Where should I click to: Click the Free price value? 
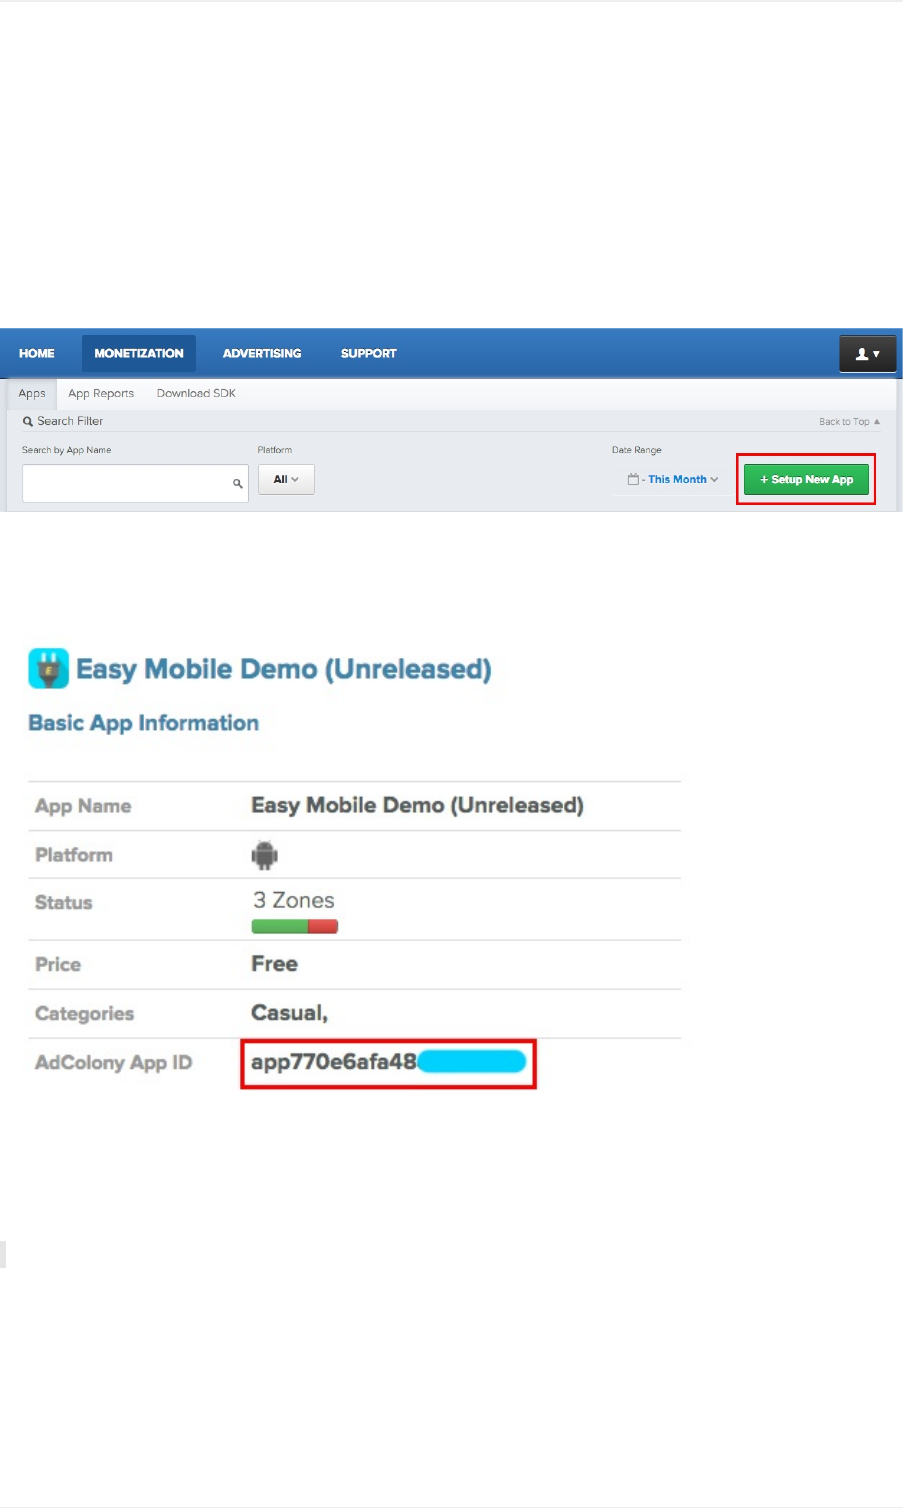tap(274, 964)
